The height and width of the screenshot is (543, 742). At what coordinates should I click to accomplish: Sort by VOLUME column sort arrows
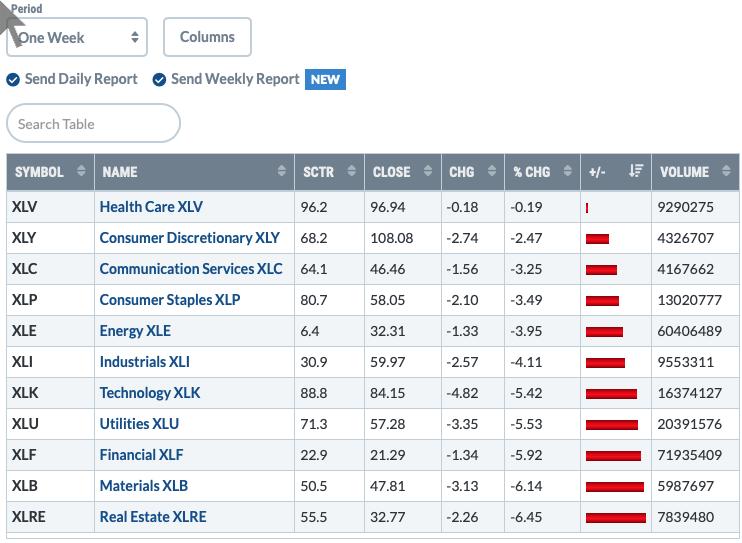coord(726,170)
